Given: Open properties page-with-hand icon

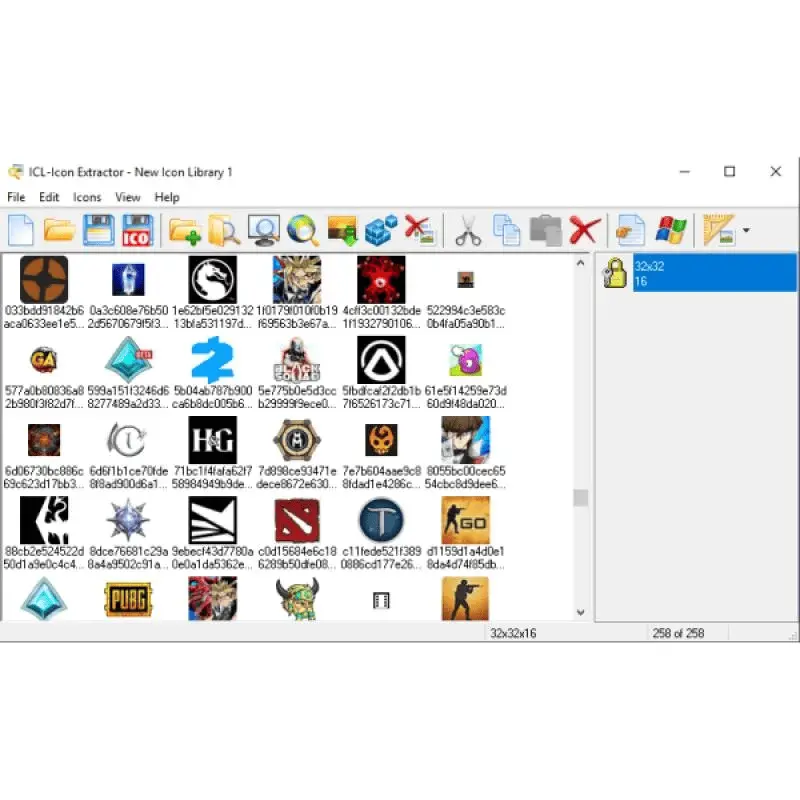Looking at the screenshot, I should (x=631, y=231).
